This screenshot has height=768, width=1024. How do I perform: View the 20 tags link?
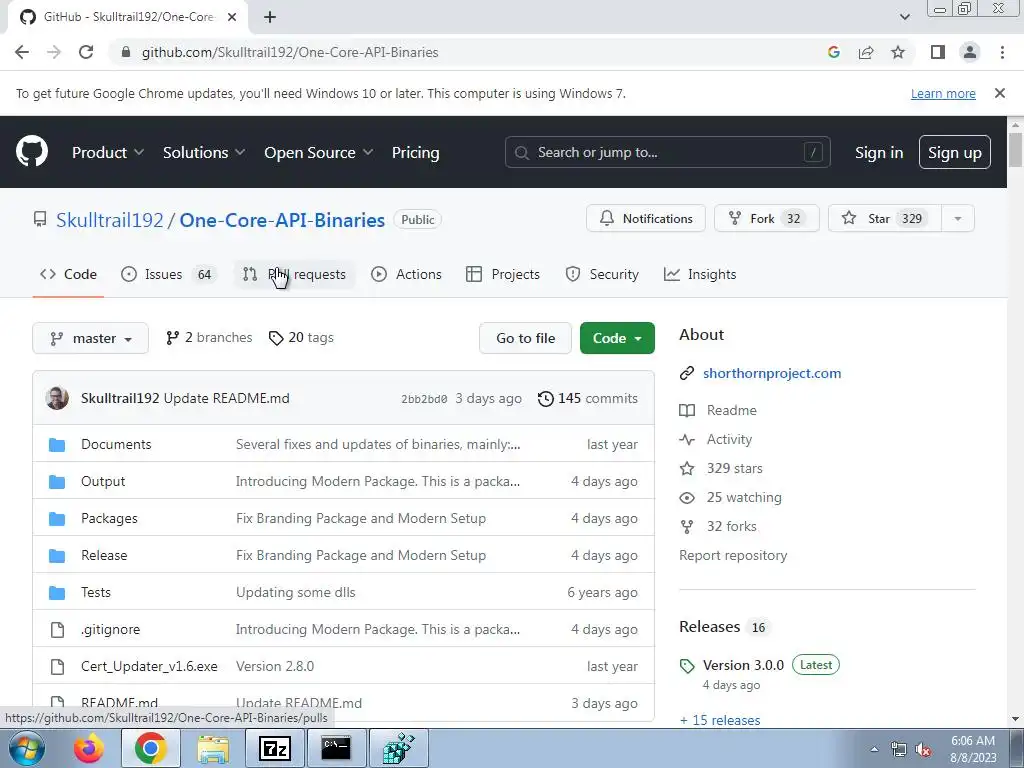[301, 338]
